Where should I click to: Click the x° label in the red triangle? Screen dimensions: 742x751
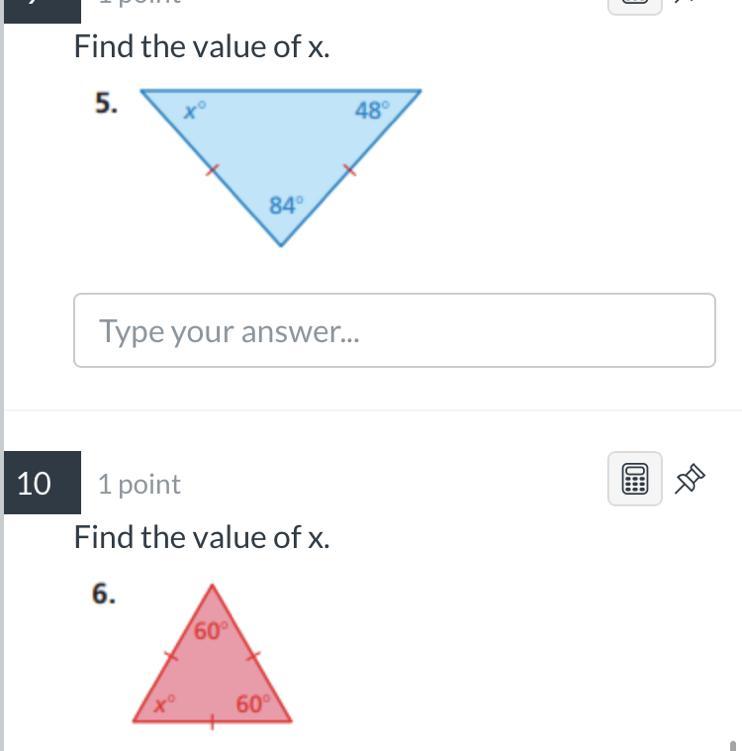[165, 704]
